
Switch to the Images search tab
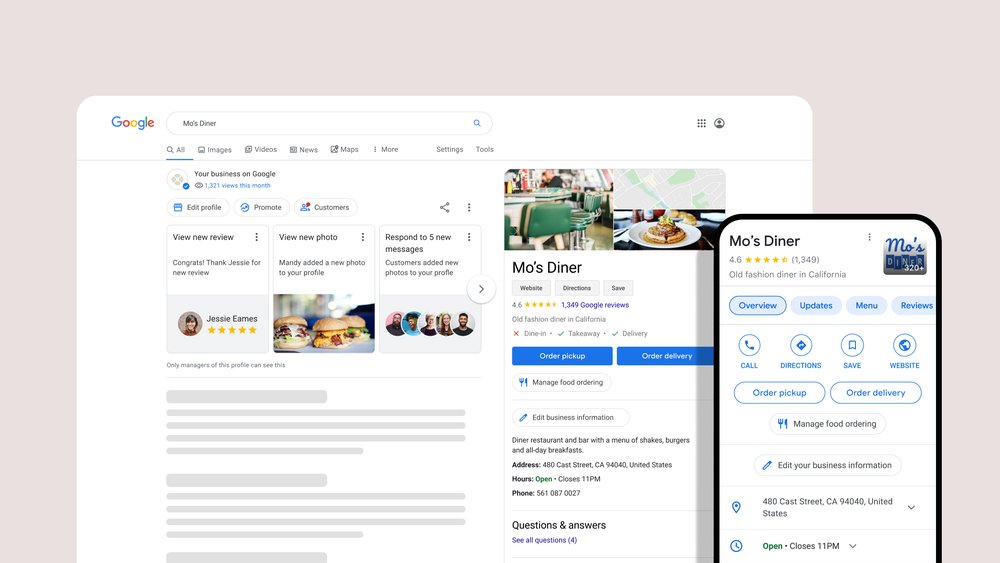coord(214,150)
